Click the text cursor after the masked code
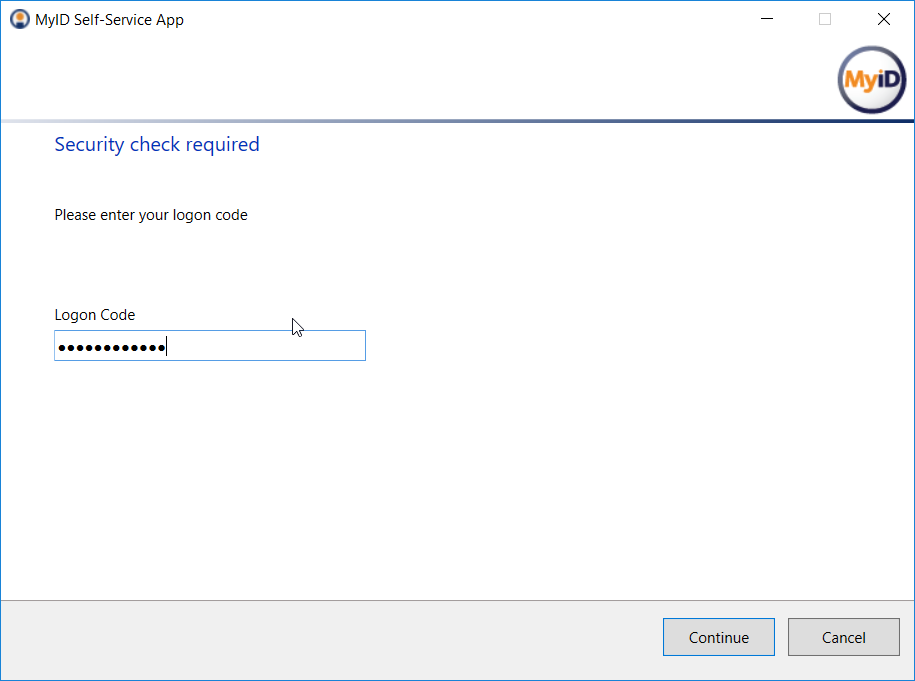915x681 pixels. pos(166,346)
